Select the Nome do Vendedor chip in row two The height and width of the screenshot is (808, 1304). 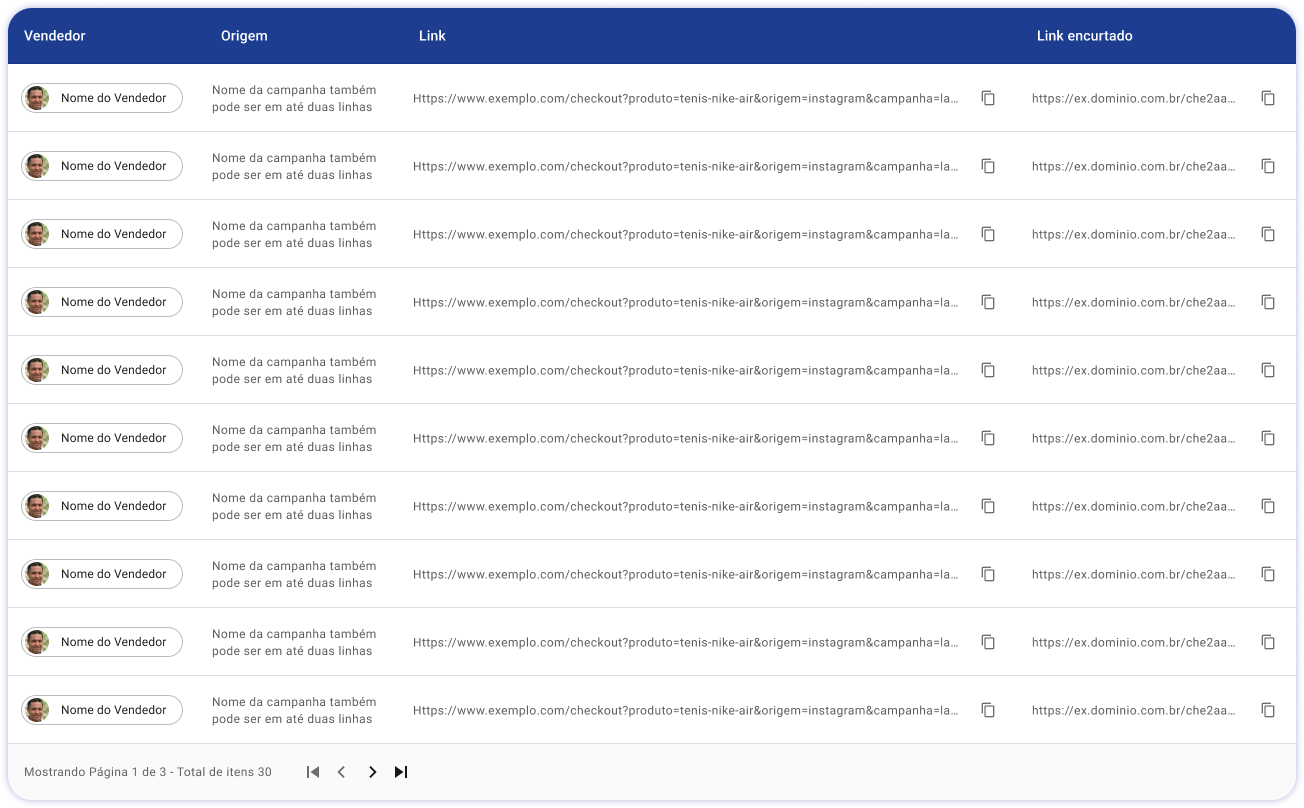[x=102, y=166]
